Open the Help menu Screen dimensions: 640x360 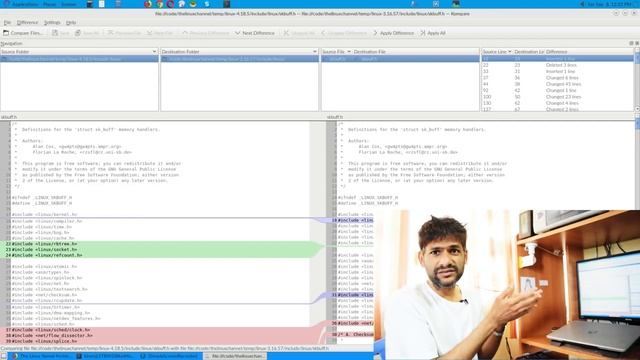[x=71, y=22]
